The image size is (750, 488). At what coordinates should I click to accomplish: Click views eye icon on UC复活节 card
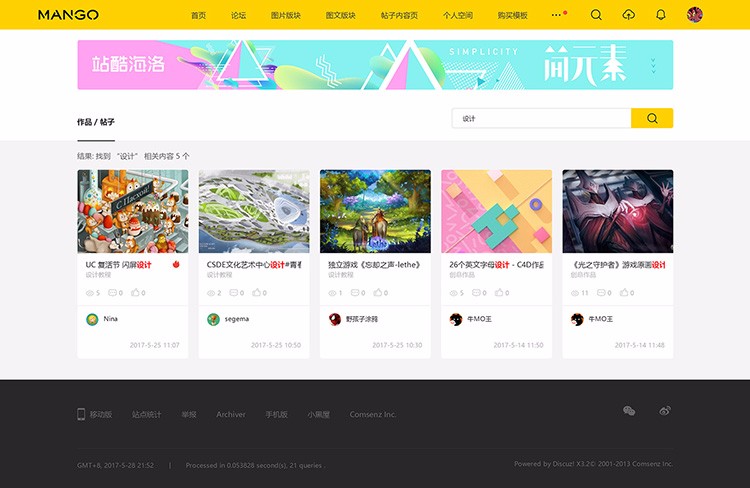[89, 293]
